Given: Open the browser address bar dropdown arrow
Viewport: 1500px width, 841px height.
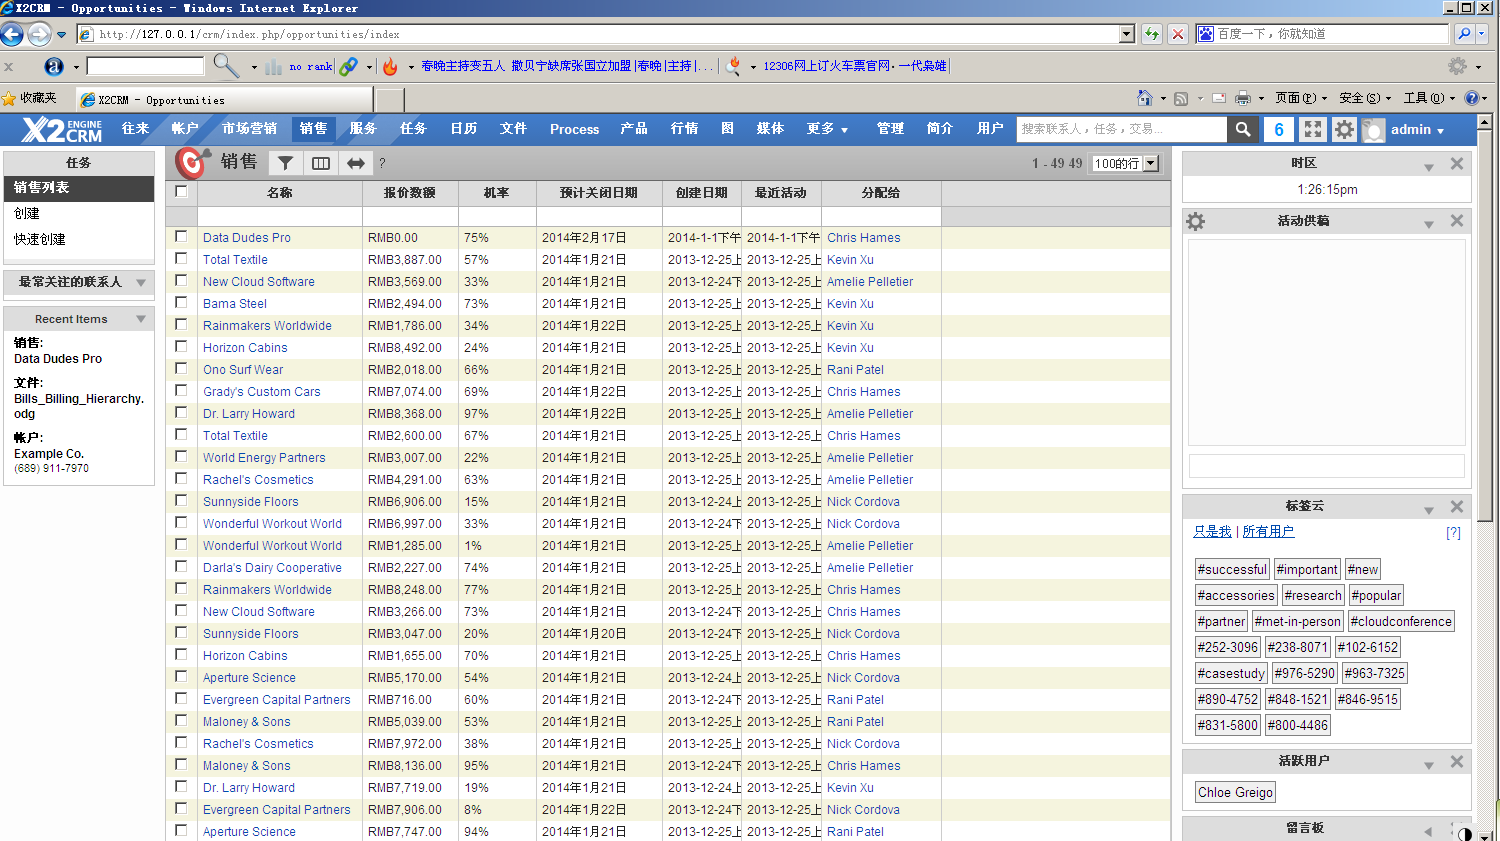Looking at the screenshot, I should pos(1127,34).
